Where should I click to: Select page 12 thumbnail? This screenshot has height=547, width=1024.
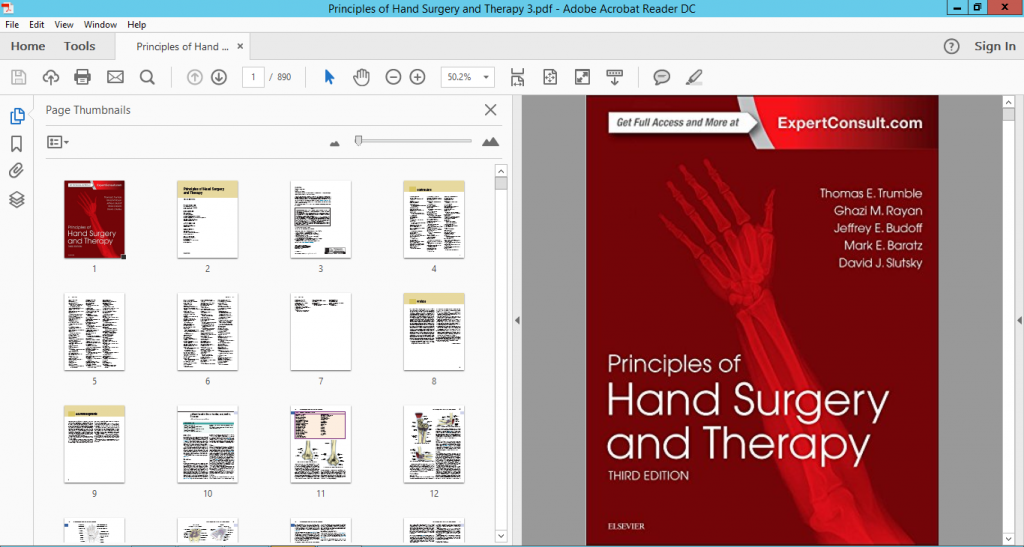click(x=434, y=445)
